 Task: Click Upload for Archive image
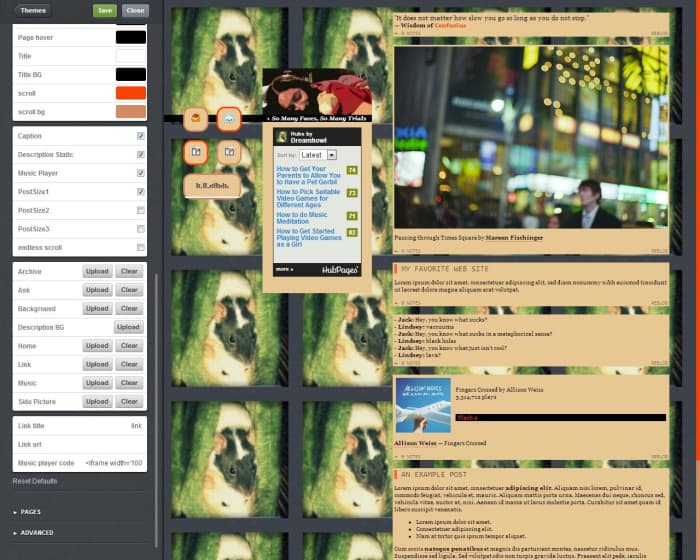point(97,272)
